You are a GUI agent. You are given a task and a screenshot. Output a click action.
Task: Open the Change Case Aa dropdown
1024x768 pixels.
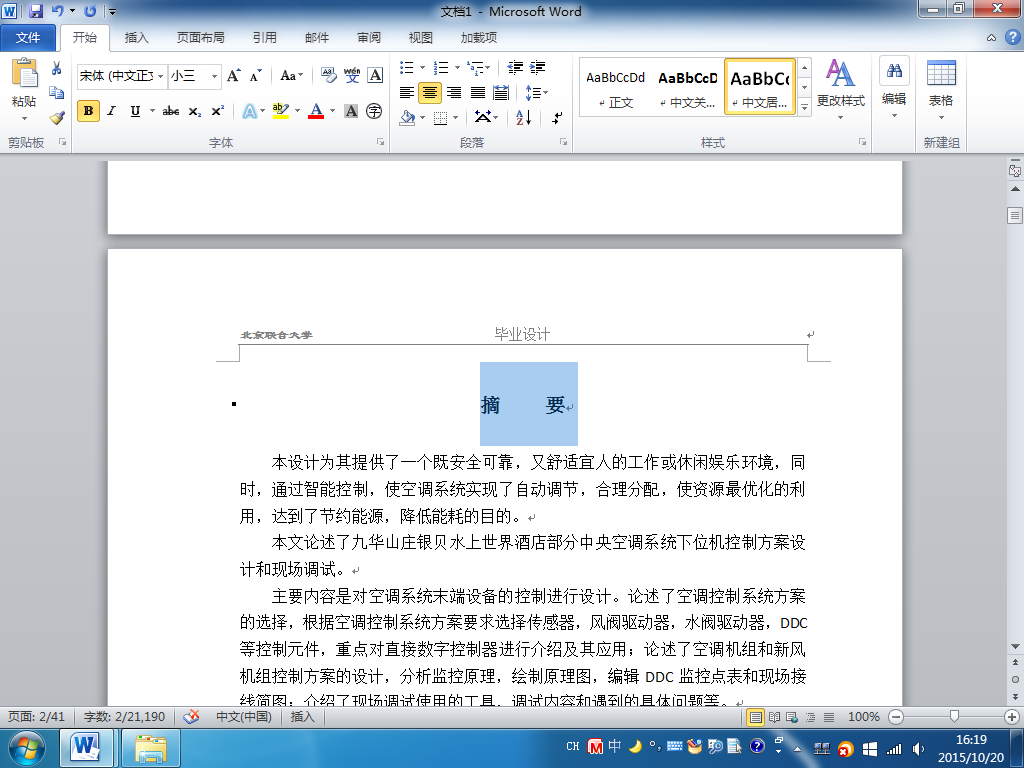click(x=292, y=76)
